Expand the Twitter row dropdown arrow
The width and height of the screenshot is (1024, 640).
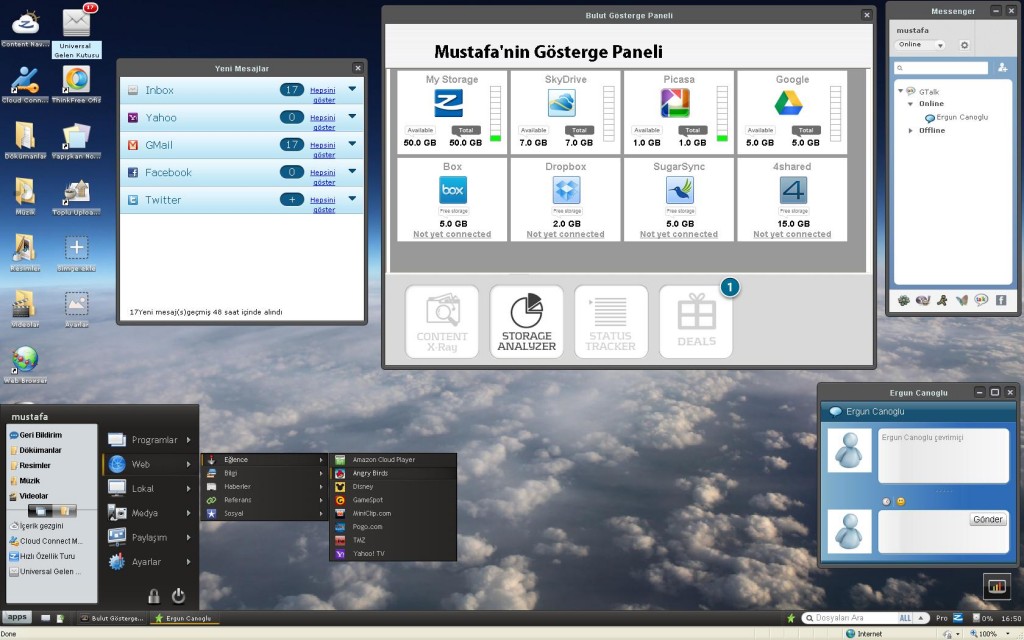(x=352, y=199)
